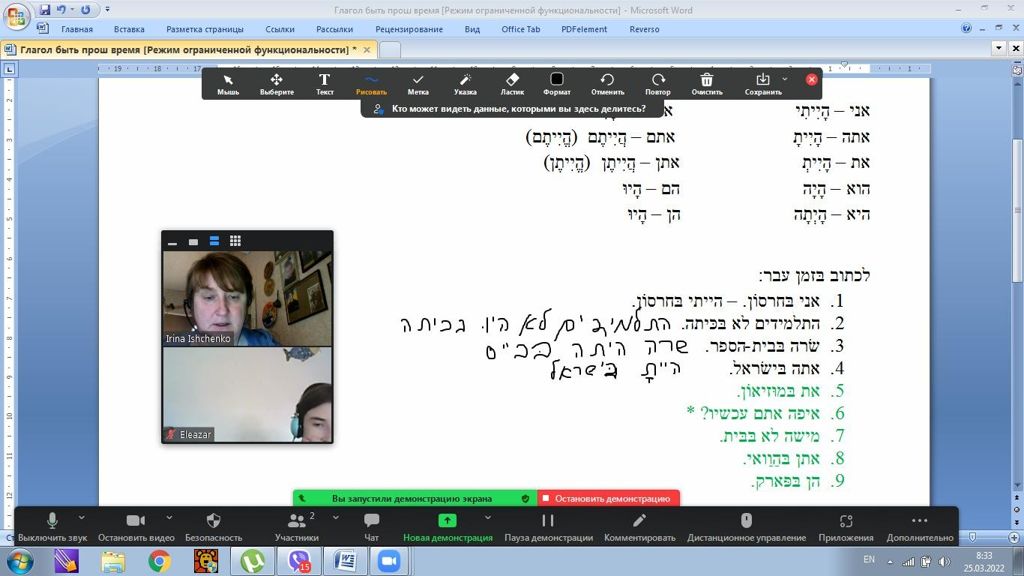Activate the Draw (Рисовать) tool
The image size is (1024, 576).
point(371,83)
